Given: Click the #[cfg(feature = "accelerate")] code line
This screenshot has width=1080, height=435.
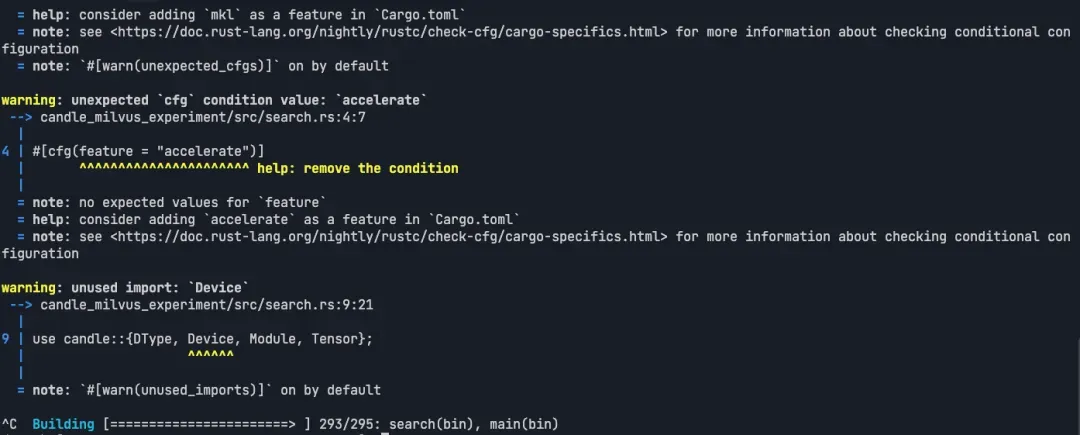Looking at the screenshot, I should (148, 151).
